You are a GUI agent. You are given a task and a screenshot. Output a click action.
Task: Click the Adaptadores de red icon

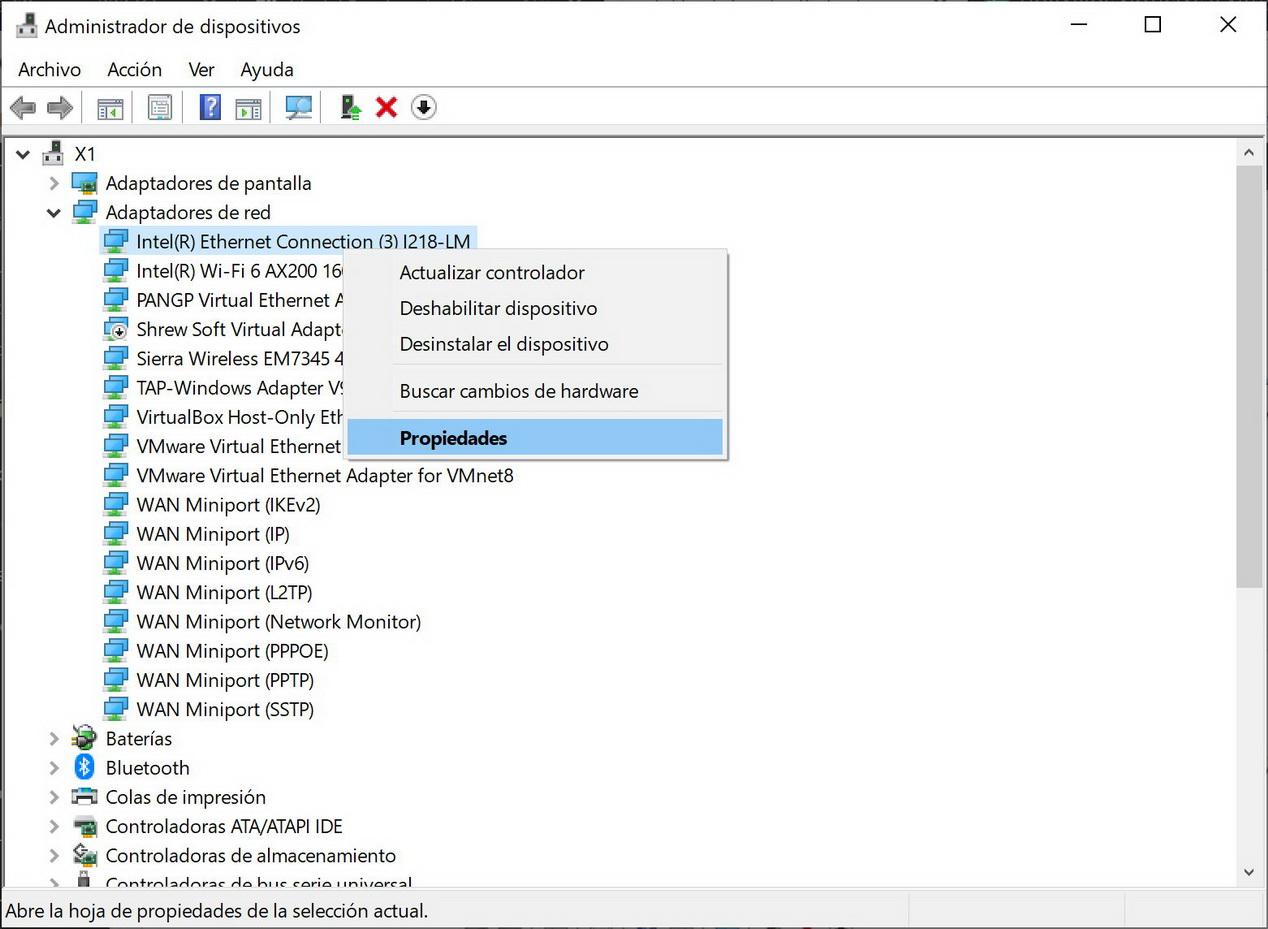tap(85, 212)
